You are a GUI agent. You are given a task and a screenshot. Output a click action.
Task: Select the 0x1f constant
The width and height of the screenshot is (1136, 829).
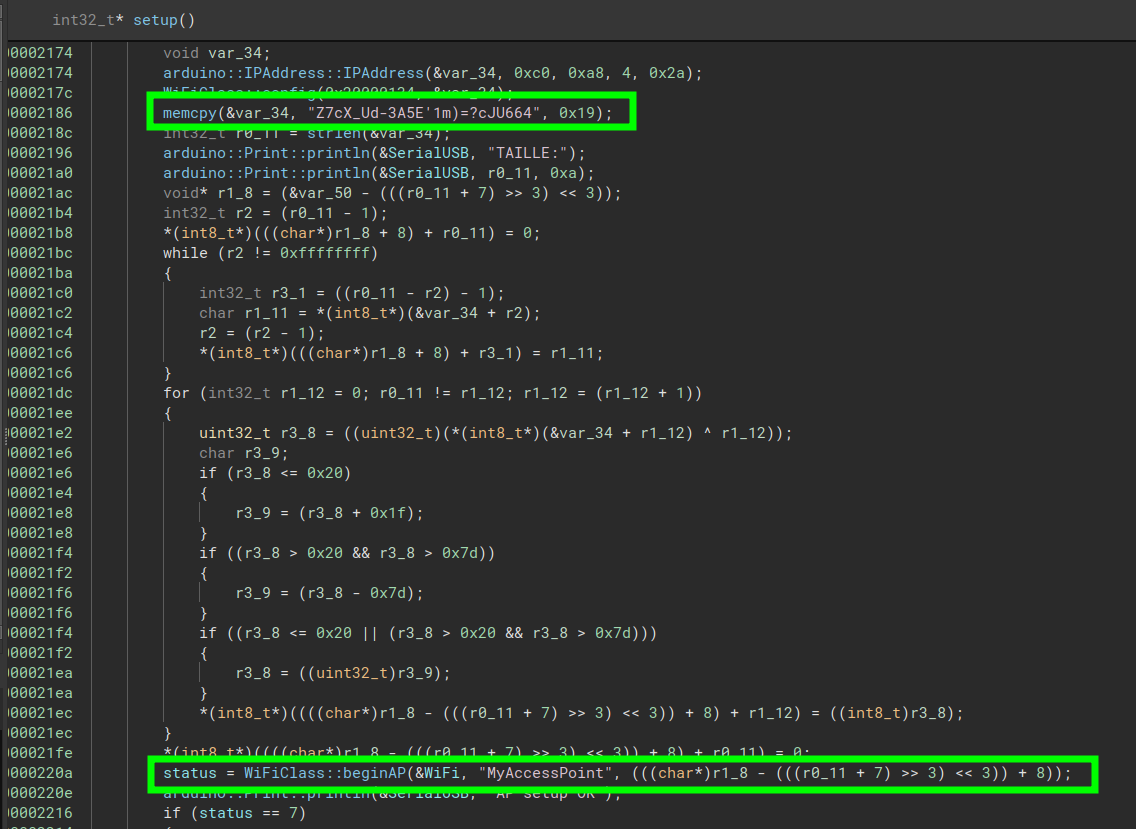pos(388,513)
